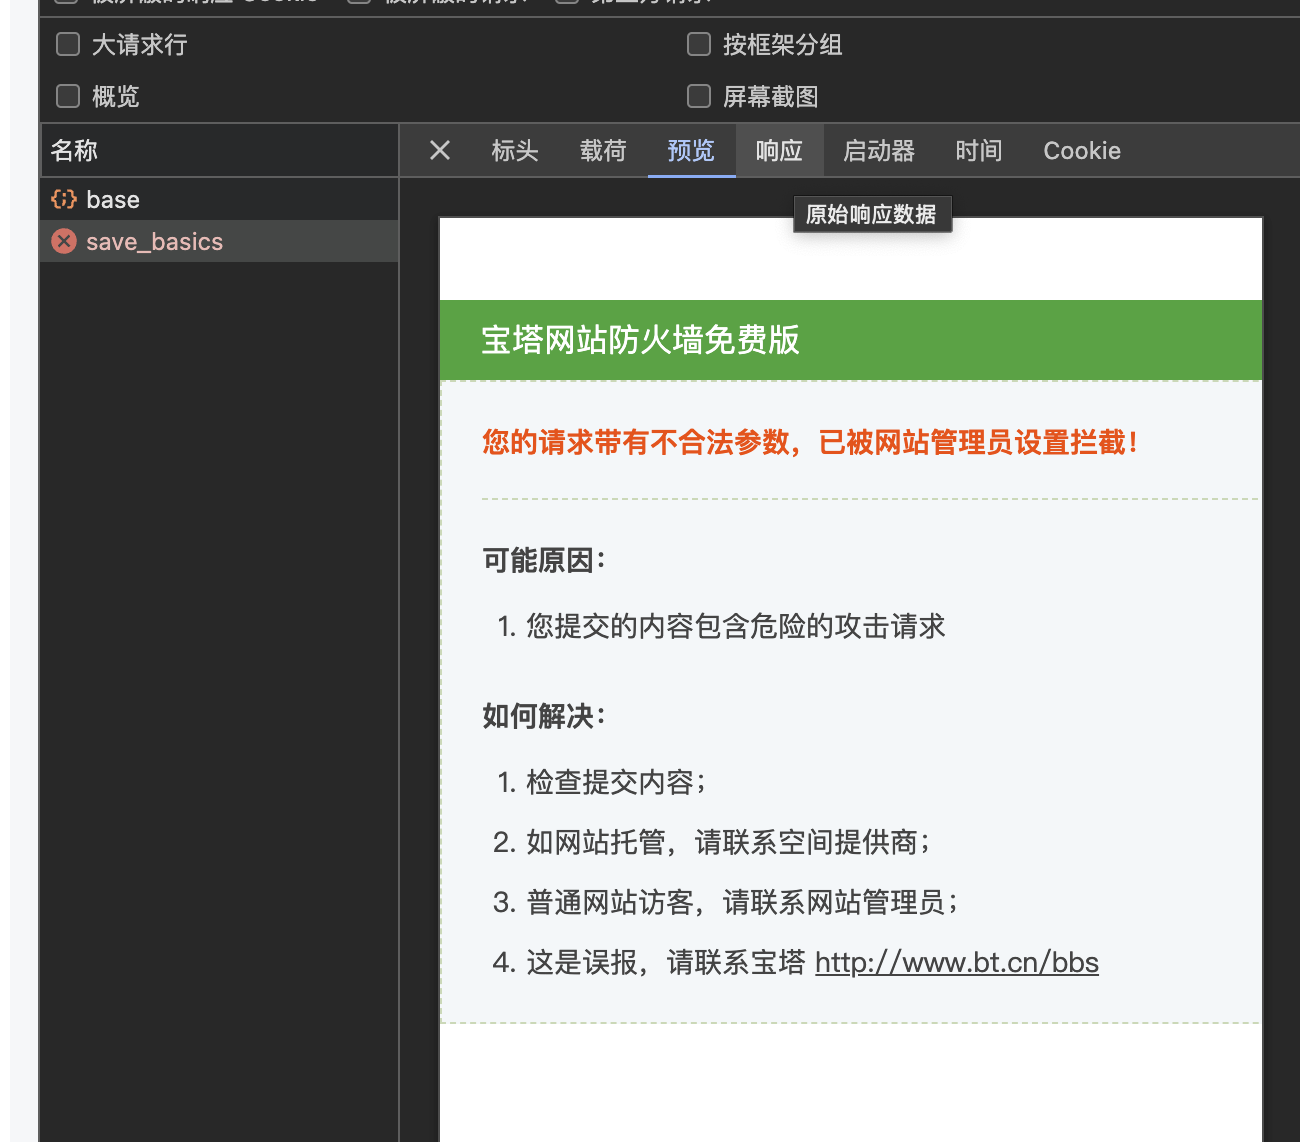The width and height of the screenshot is (1300, 1142).
Task: Click the 这是误报，请联系宝塔 text
Action: [x=666, y=962]
